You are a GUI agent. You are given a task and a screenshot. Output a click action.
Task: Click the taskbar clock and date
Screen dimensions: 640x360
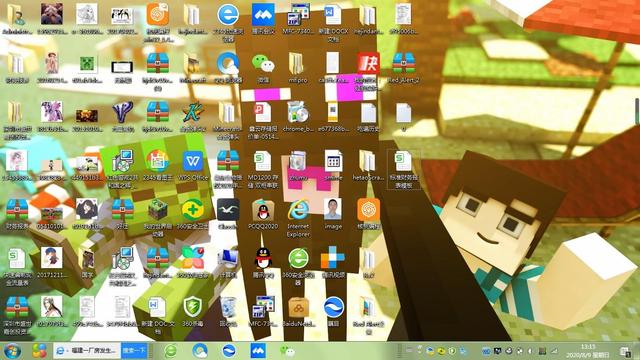(x=587, y=351)
